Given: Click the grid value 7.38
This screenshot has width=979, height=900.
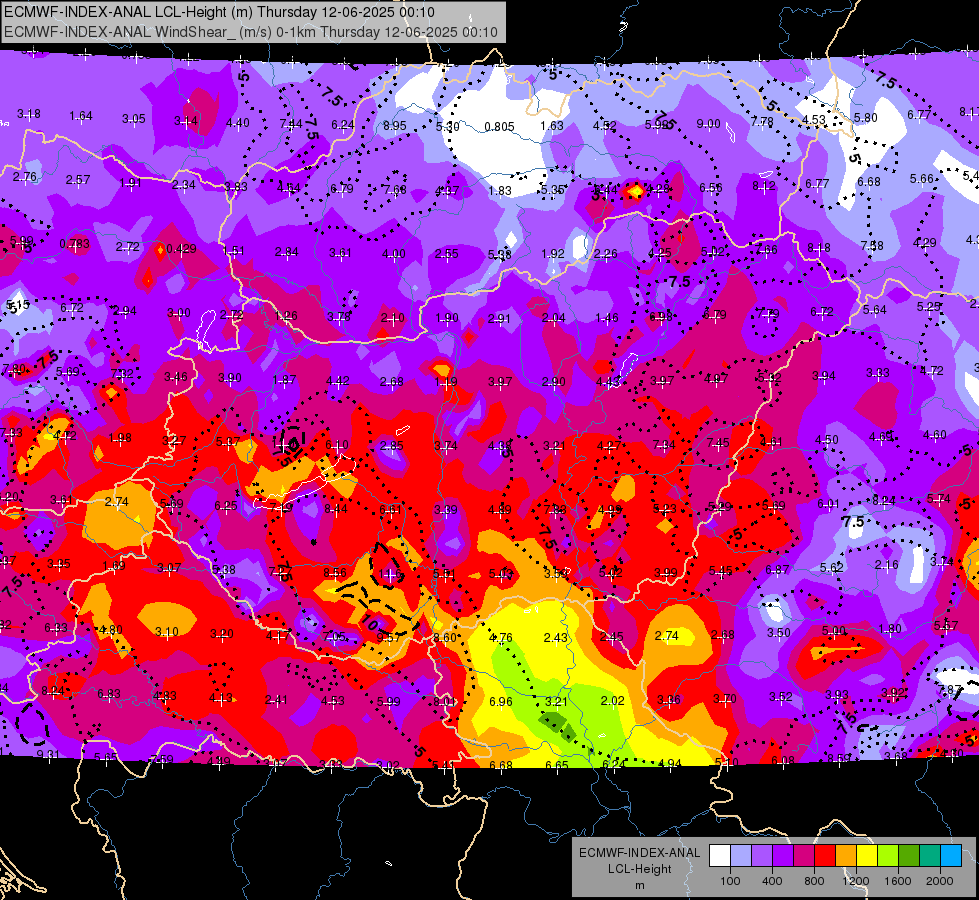Looking at the screenshot, I should coord(872,245).
